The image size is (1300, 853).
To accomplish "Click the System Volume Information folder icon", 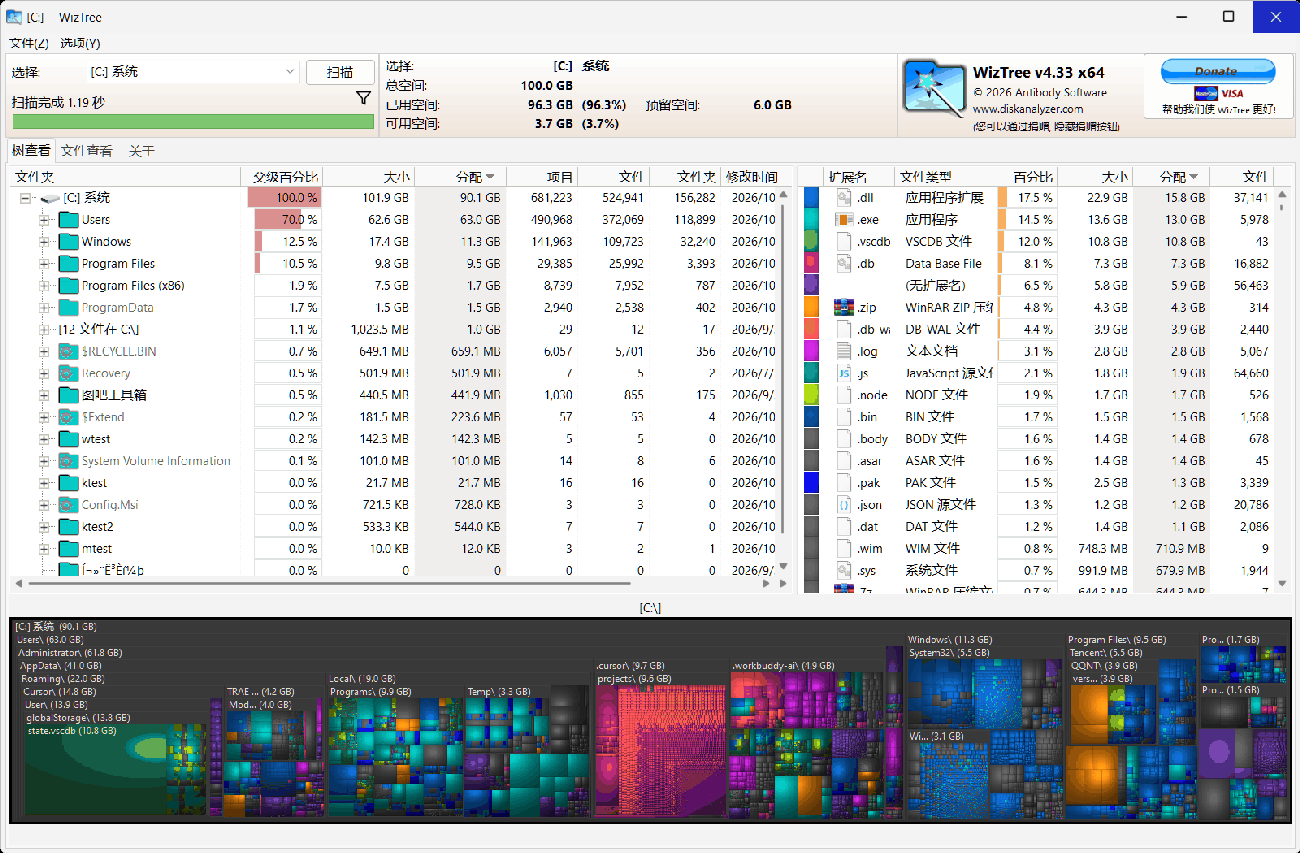I will coord(68,462).
